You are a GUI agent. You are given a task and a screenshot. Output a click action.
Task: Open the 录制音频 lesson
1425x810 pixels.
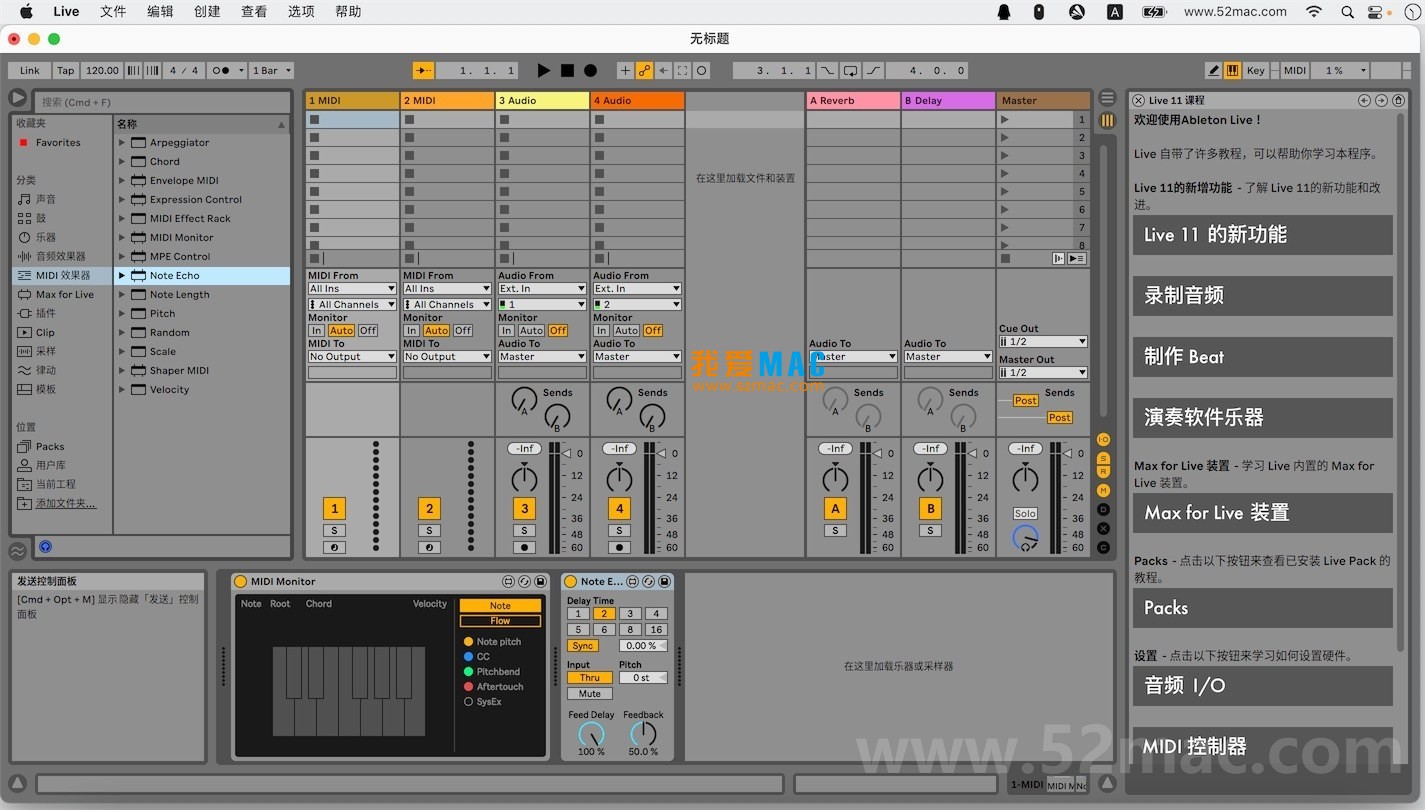click(1262, 296)
